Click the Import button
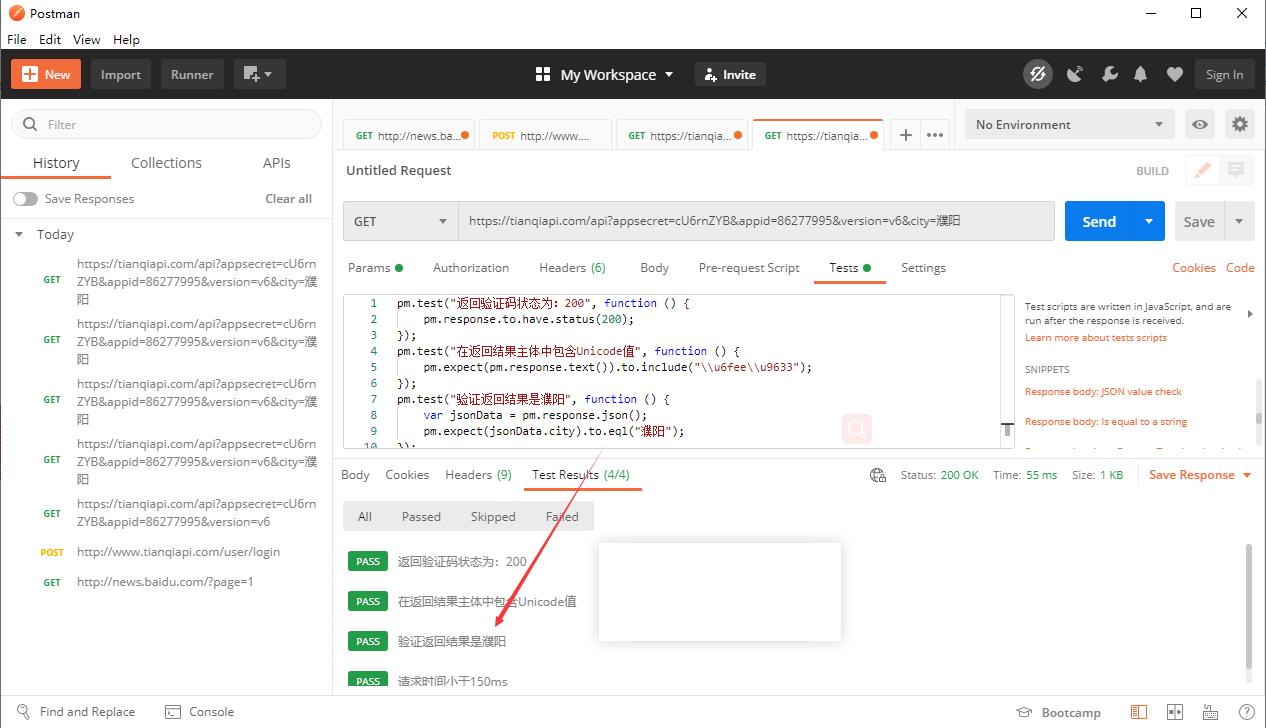The image size is (1266, 728). click(121, 74)
